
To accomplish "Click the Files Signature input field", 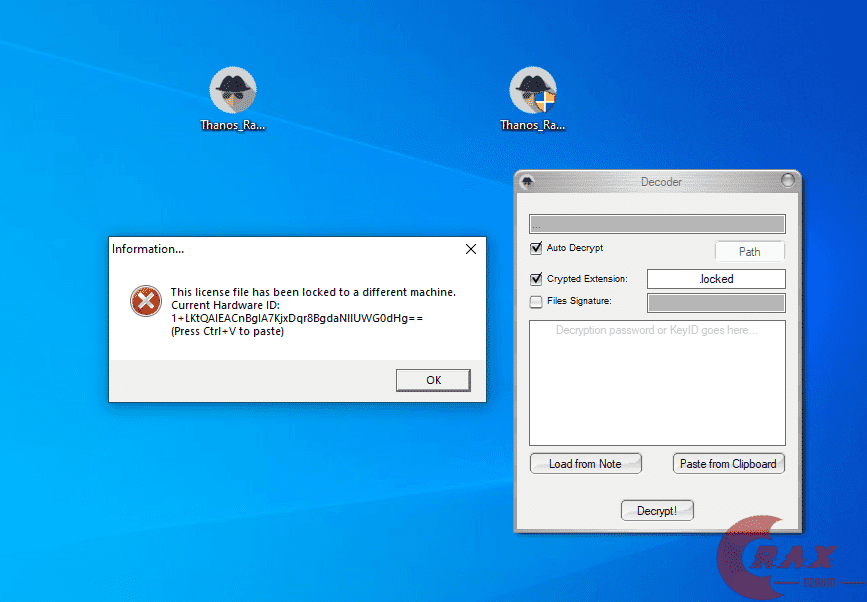I will coord(716,301).
